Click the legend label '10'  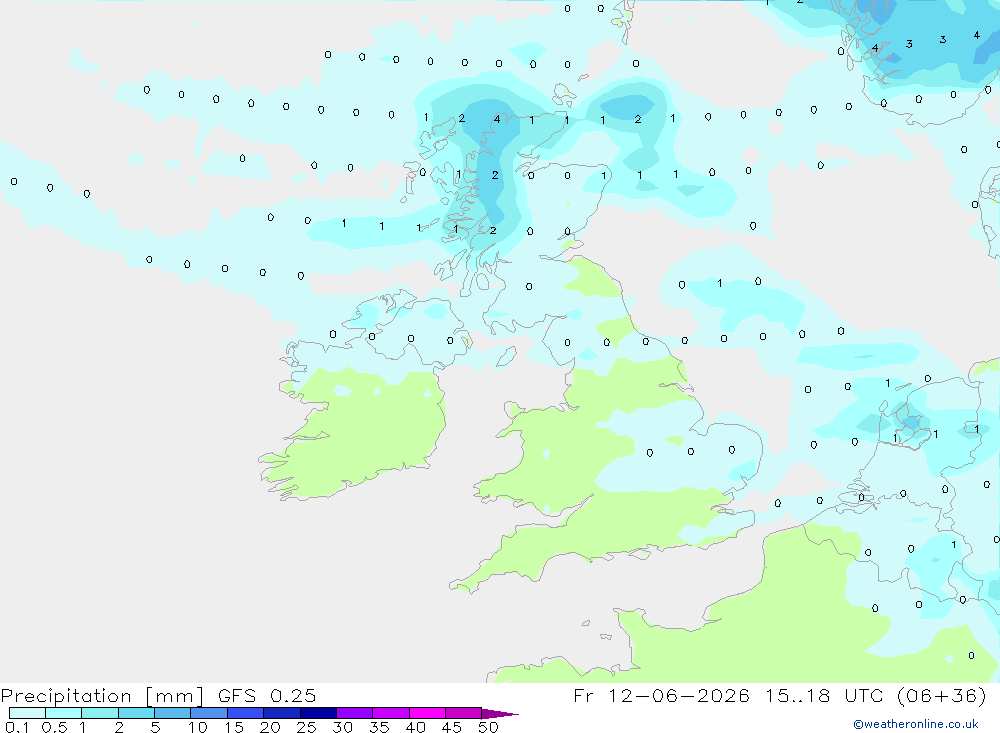click(198, 727)
